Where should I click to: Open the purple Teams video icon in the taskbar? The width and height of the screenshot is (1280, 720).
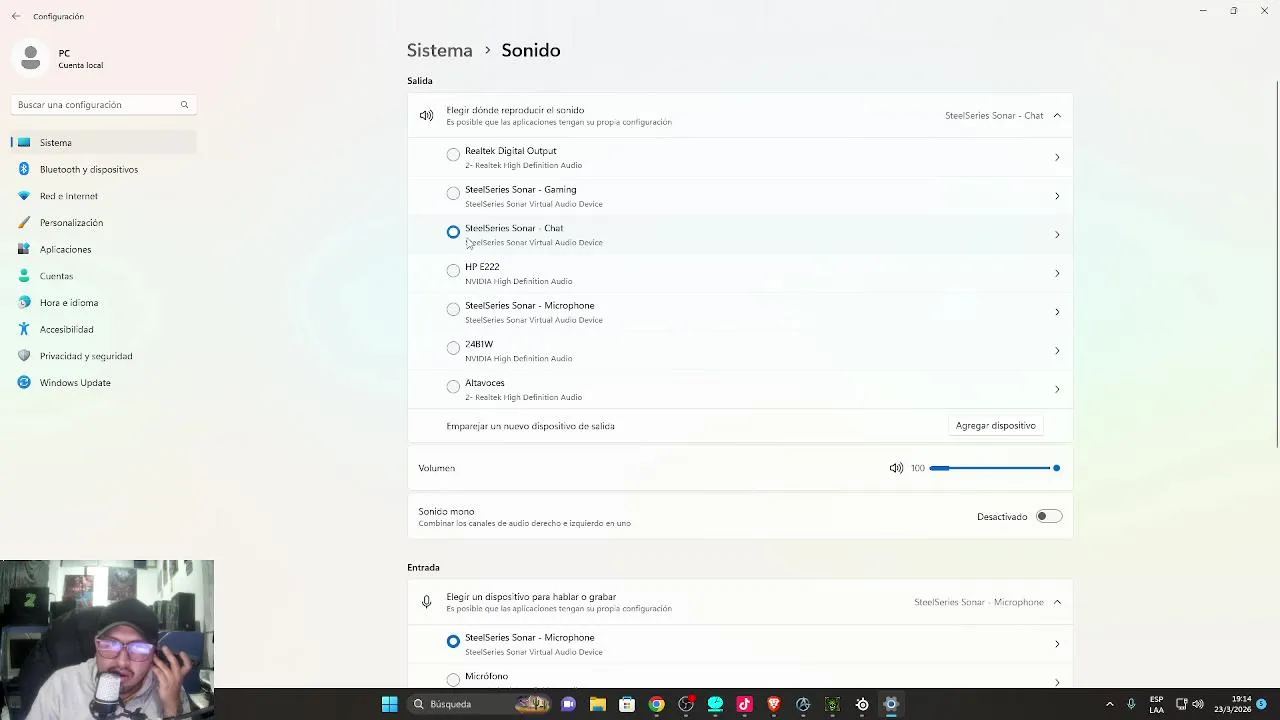click(x=569, y=704)
